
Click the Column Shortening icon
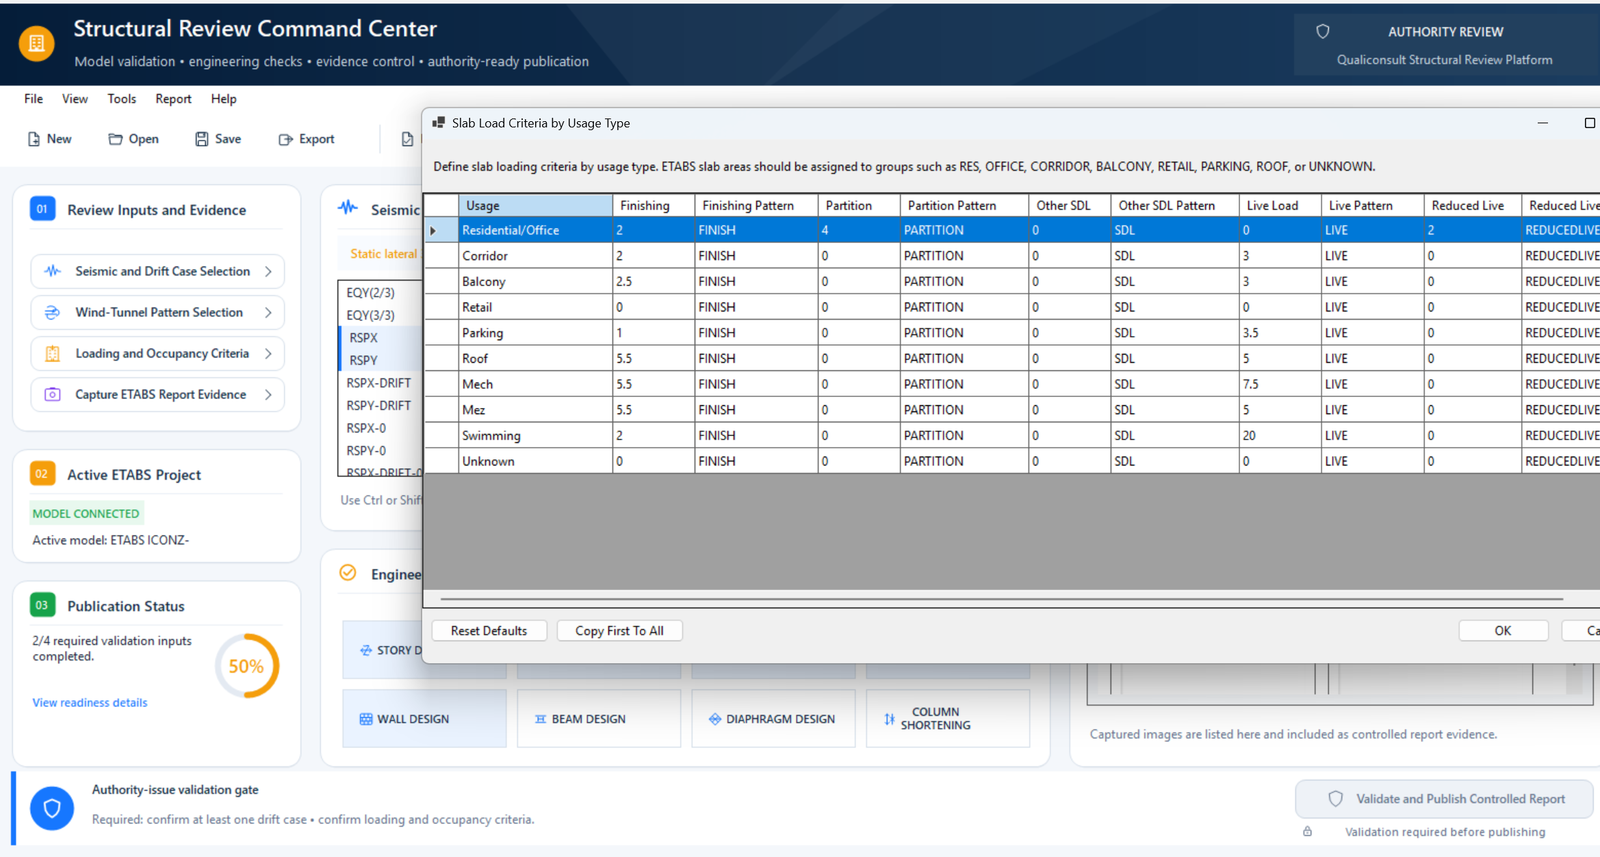889,719
